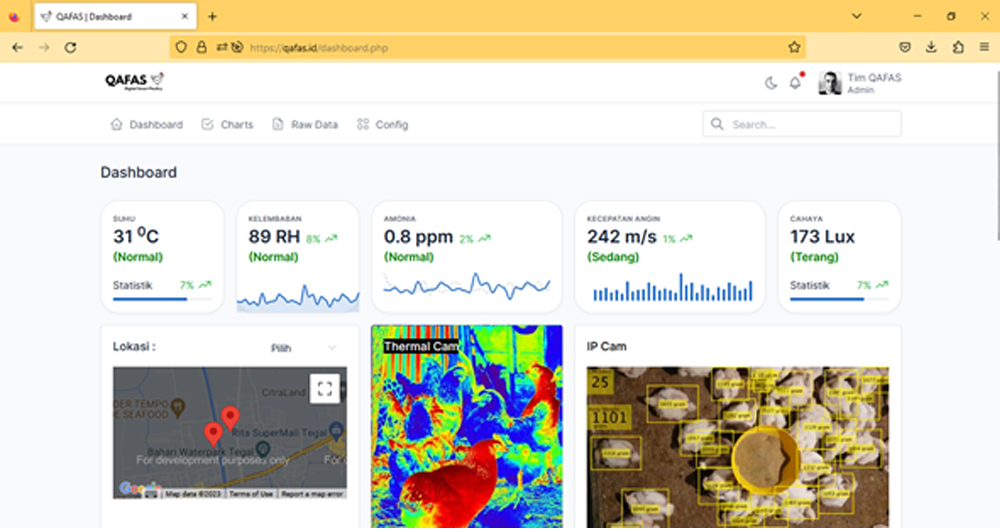Open the Thermal Cam image
Viewport: 1000px width, 530px height.
click(466, 430)
